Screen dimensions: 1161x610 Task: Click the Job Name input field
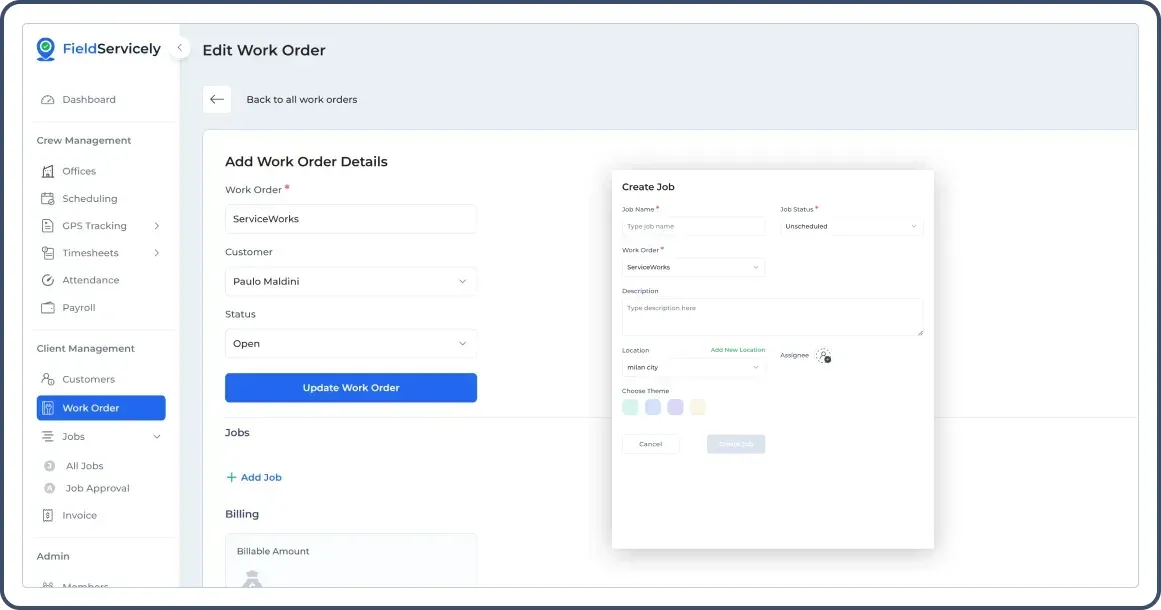[x=693, y=226]
